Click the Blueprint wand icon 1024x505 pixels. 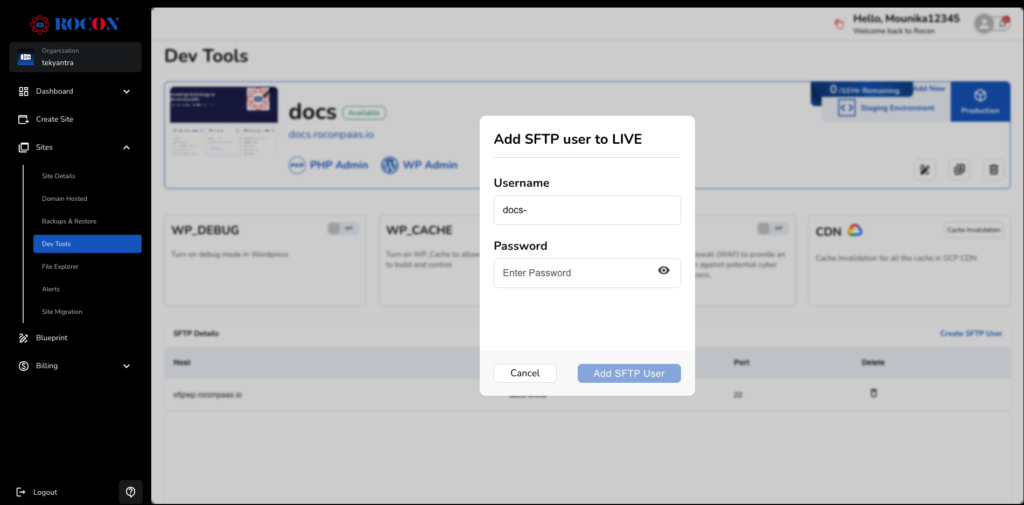click(24, 338)
